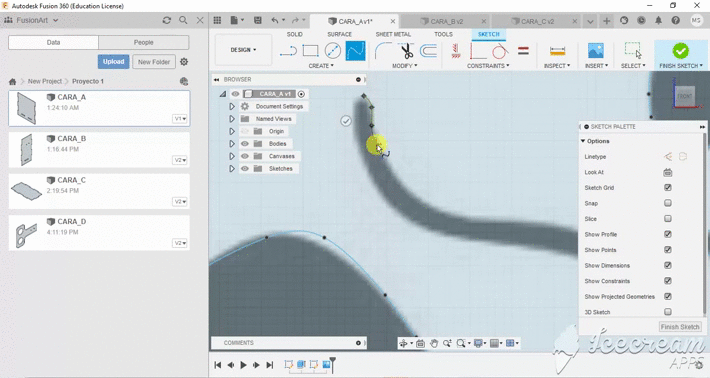
Task: Open the DESIGN workspace dropdown
Action: (243, 50)
